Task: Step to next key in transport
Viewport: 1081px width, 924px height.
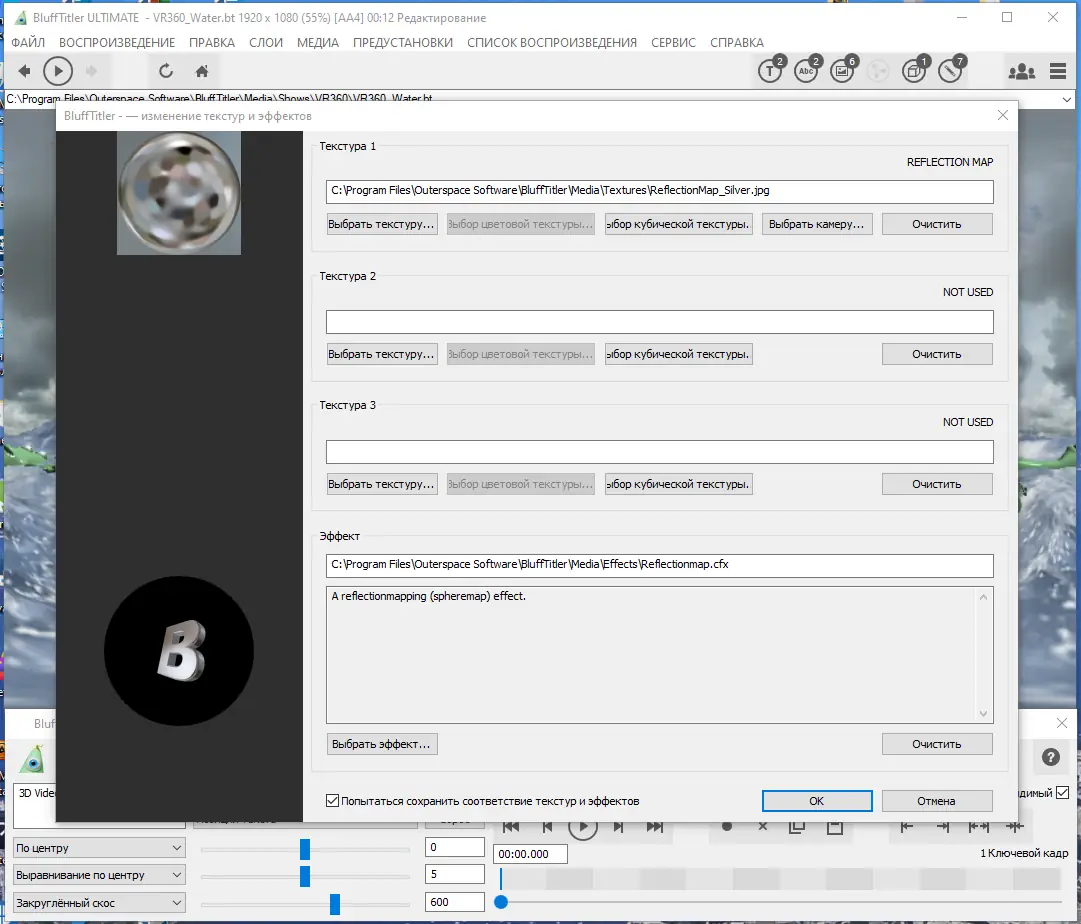Action: [x=618, y=827]
